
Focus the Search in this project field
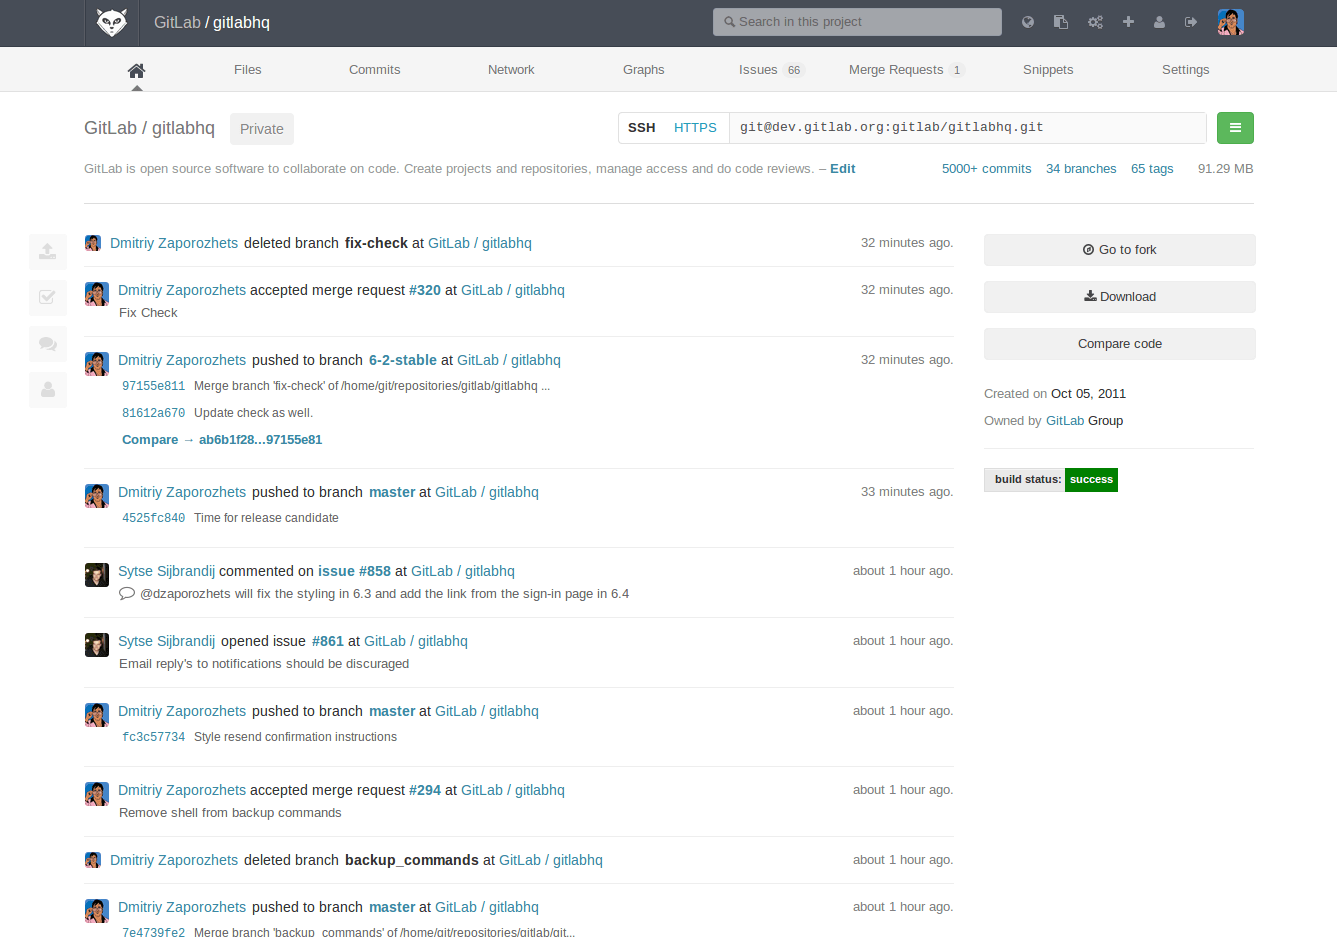pyautogui.click(x=857, y=22)
